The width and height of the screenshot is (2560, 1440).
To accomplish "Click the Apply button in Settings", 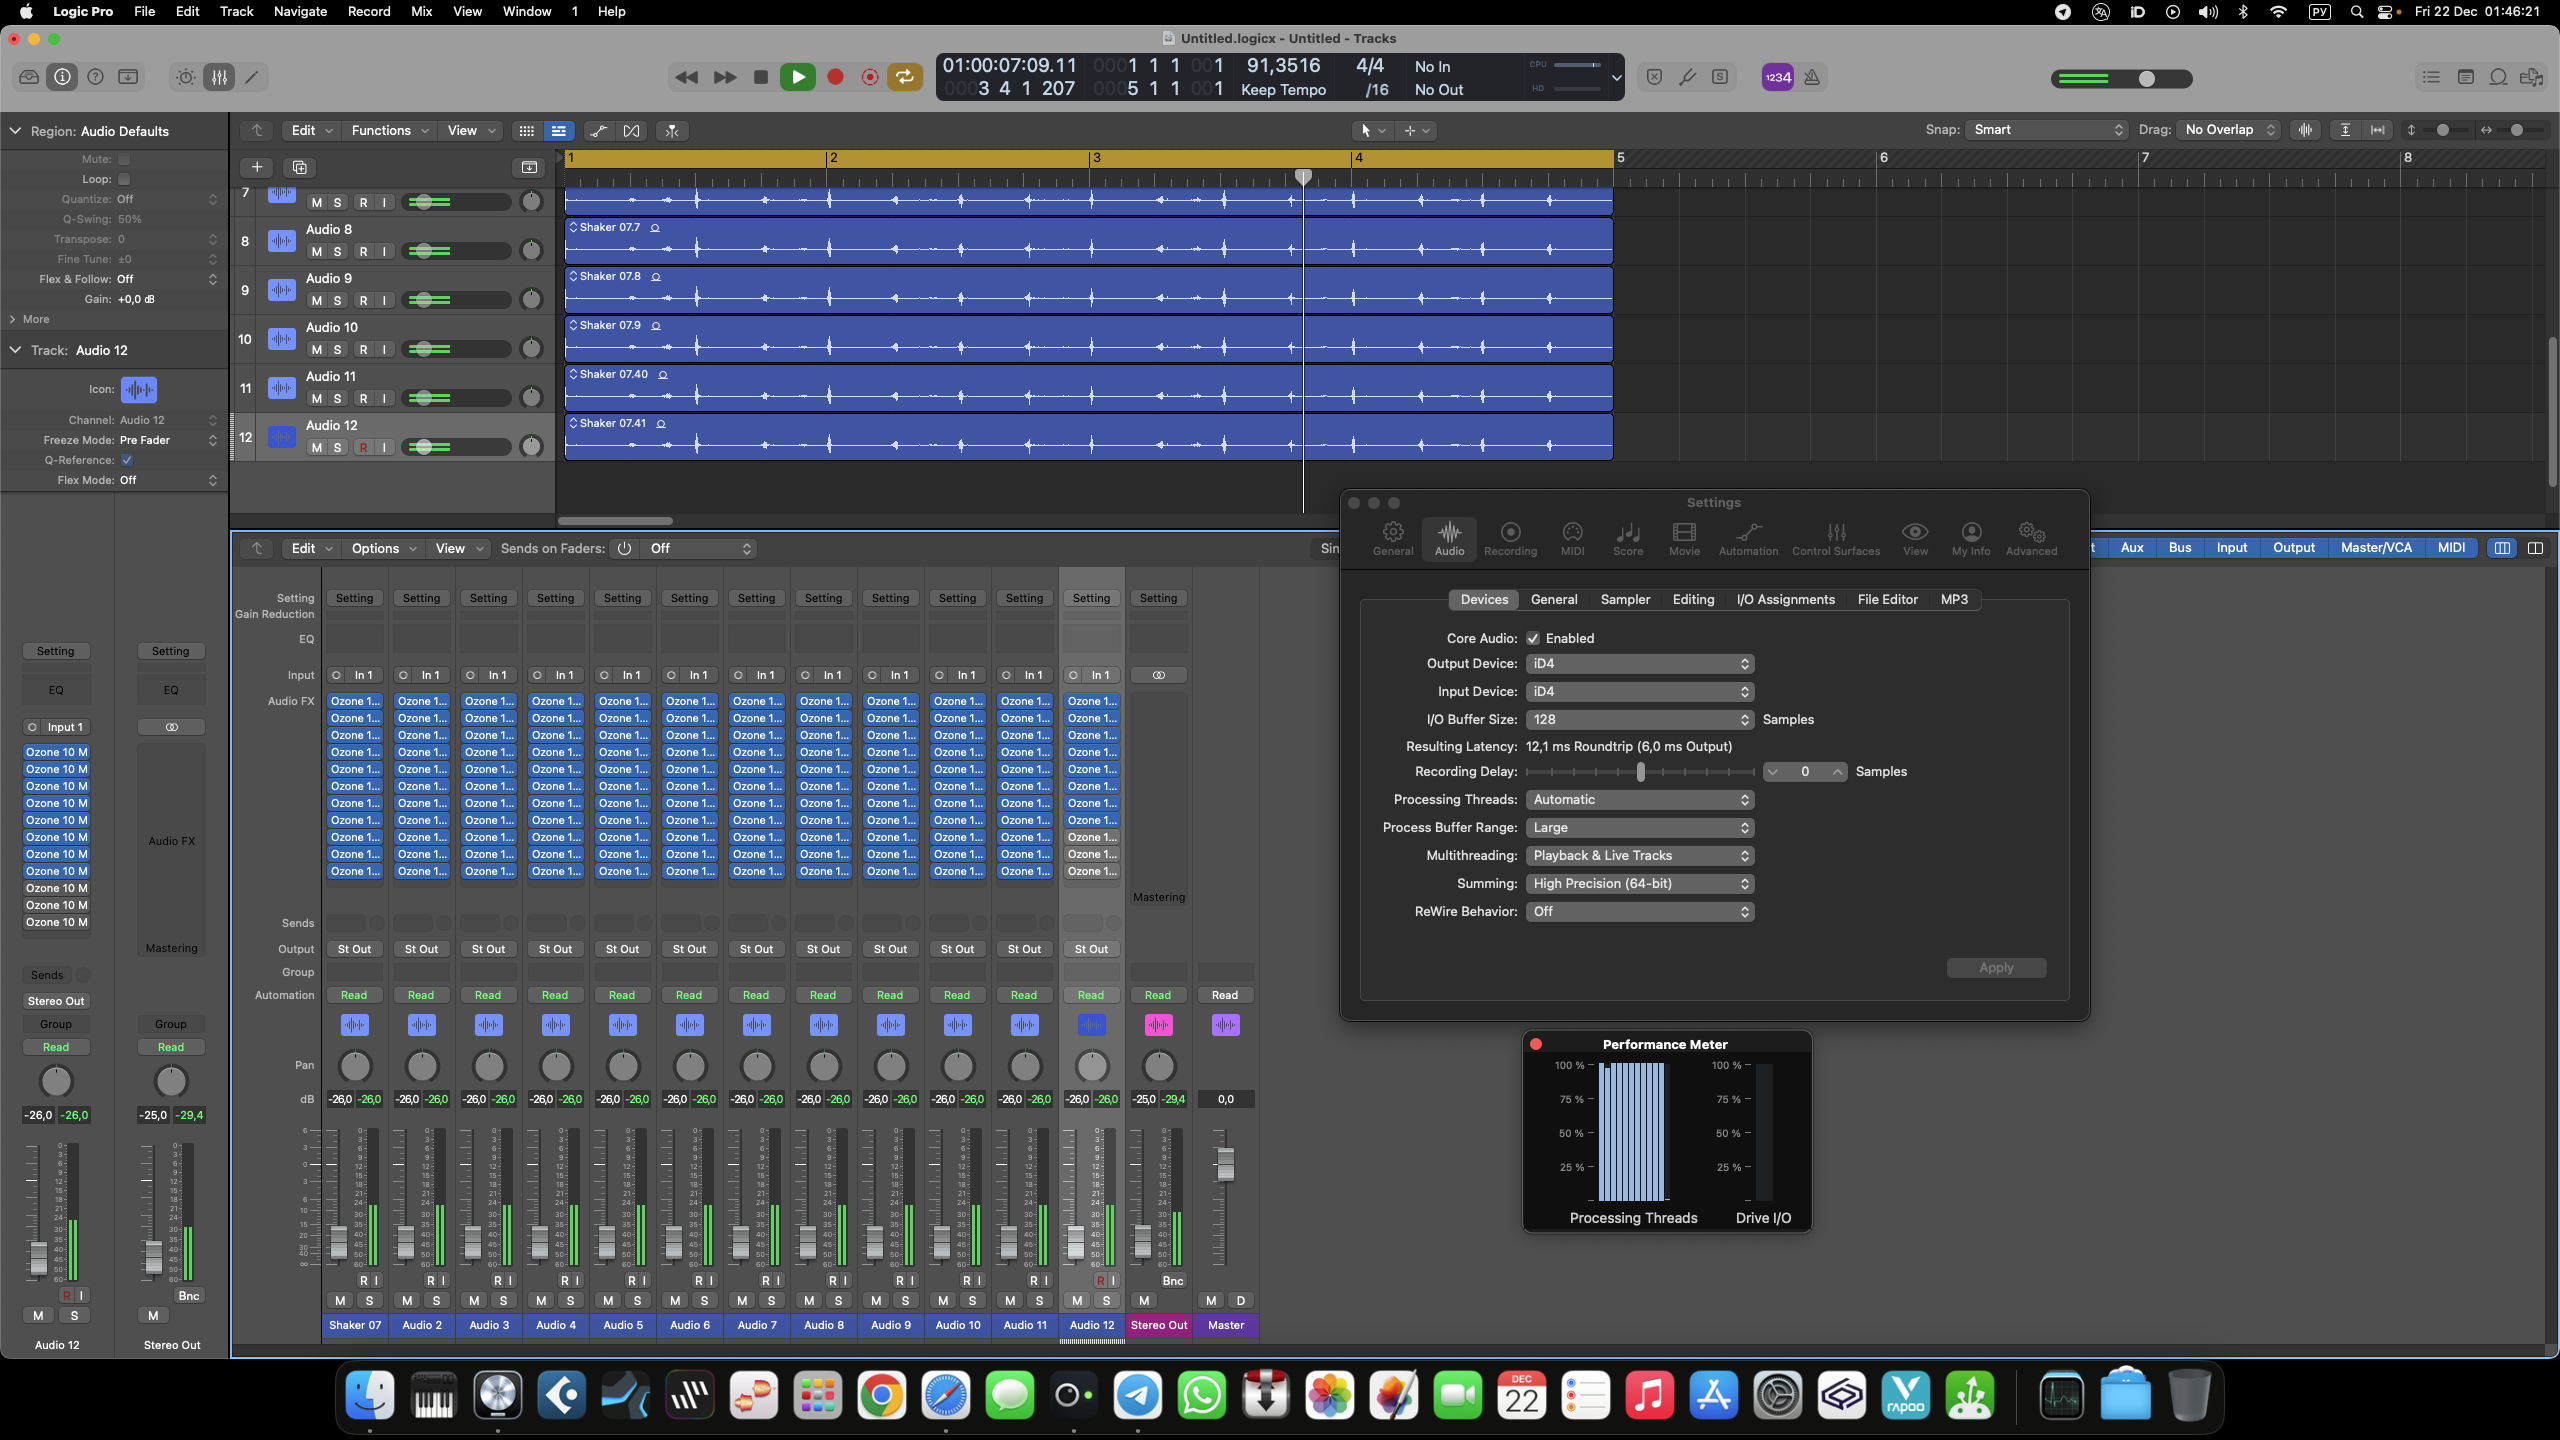I will [1995, 967].
